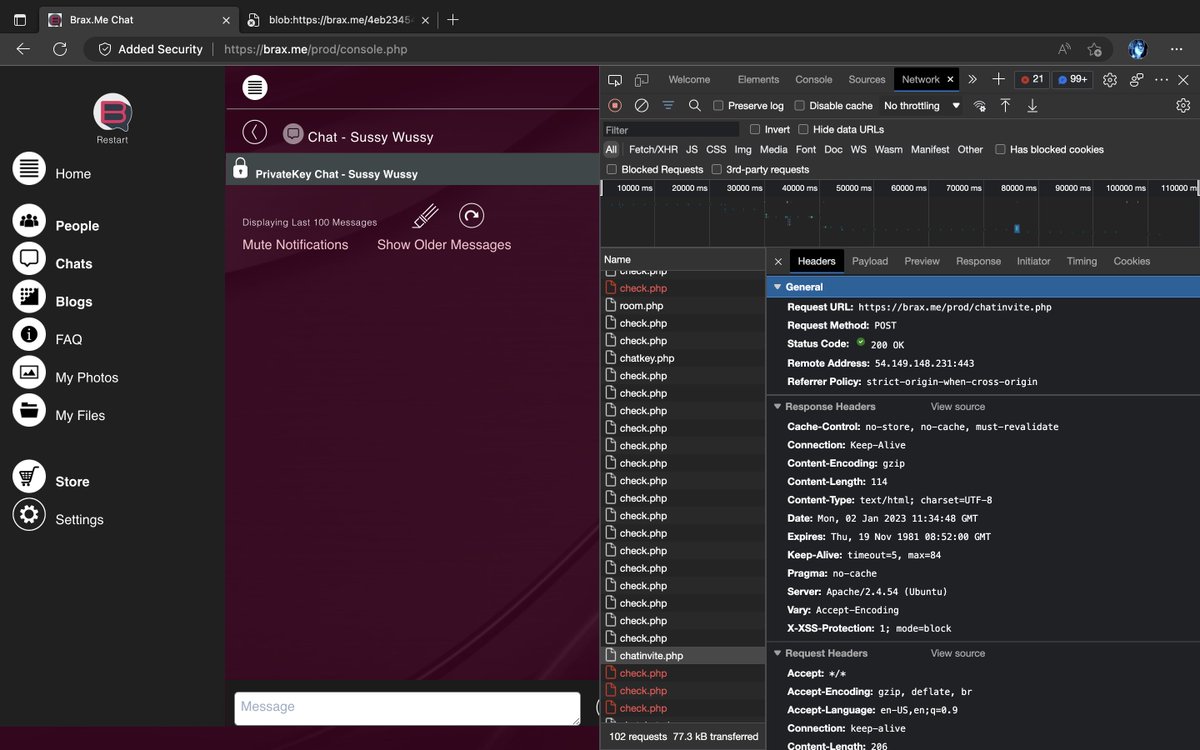The width and height of the screenshot is (1200, 750).
Task: Switch to the Console tab
Action: tap(814, 80)
